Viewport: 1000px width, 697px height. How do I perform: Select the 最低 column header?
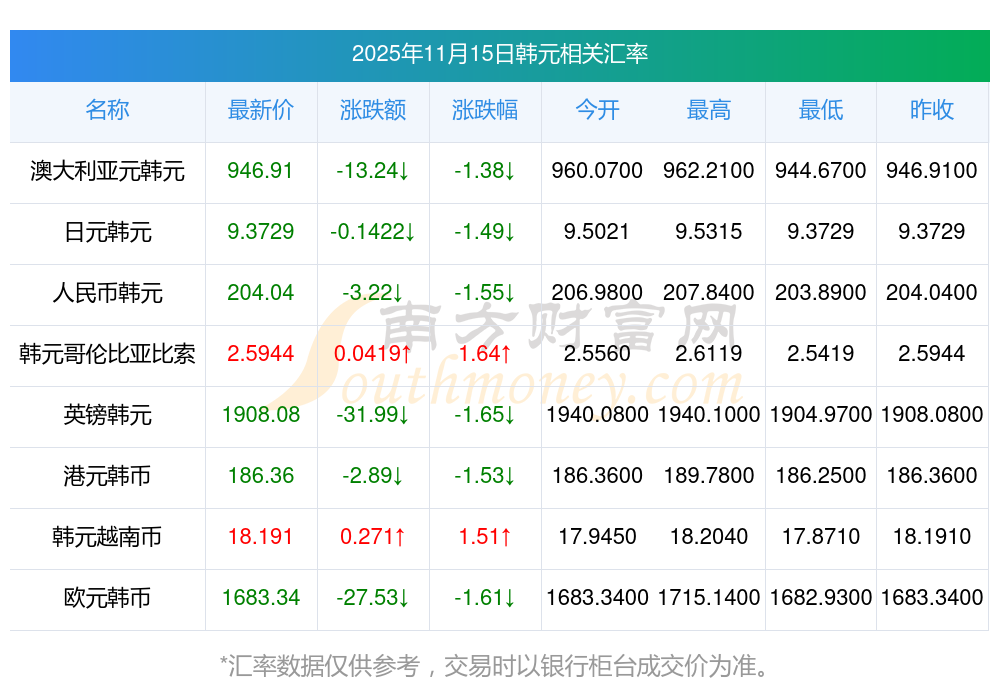[821, 110]
